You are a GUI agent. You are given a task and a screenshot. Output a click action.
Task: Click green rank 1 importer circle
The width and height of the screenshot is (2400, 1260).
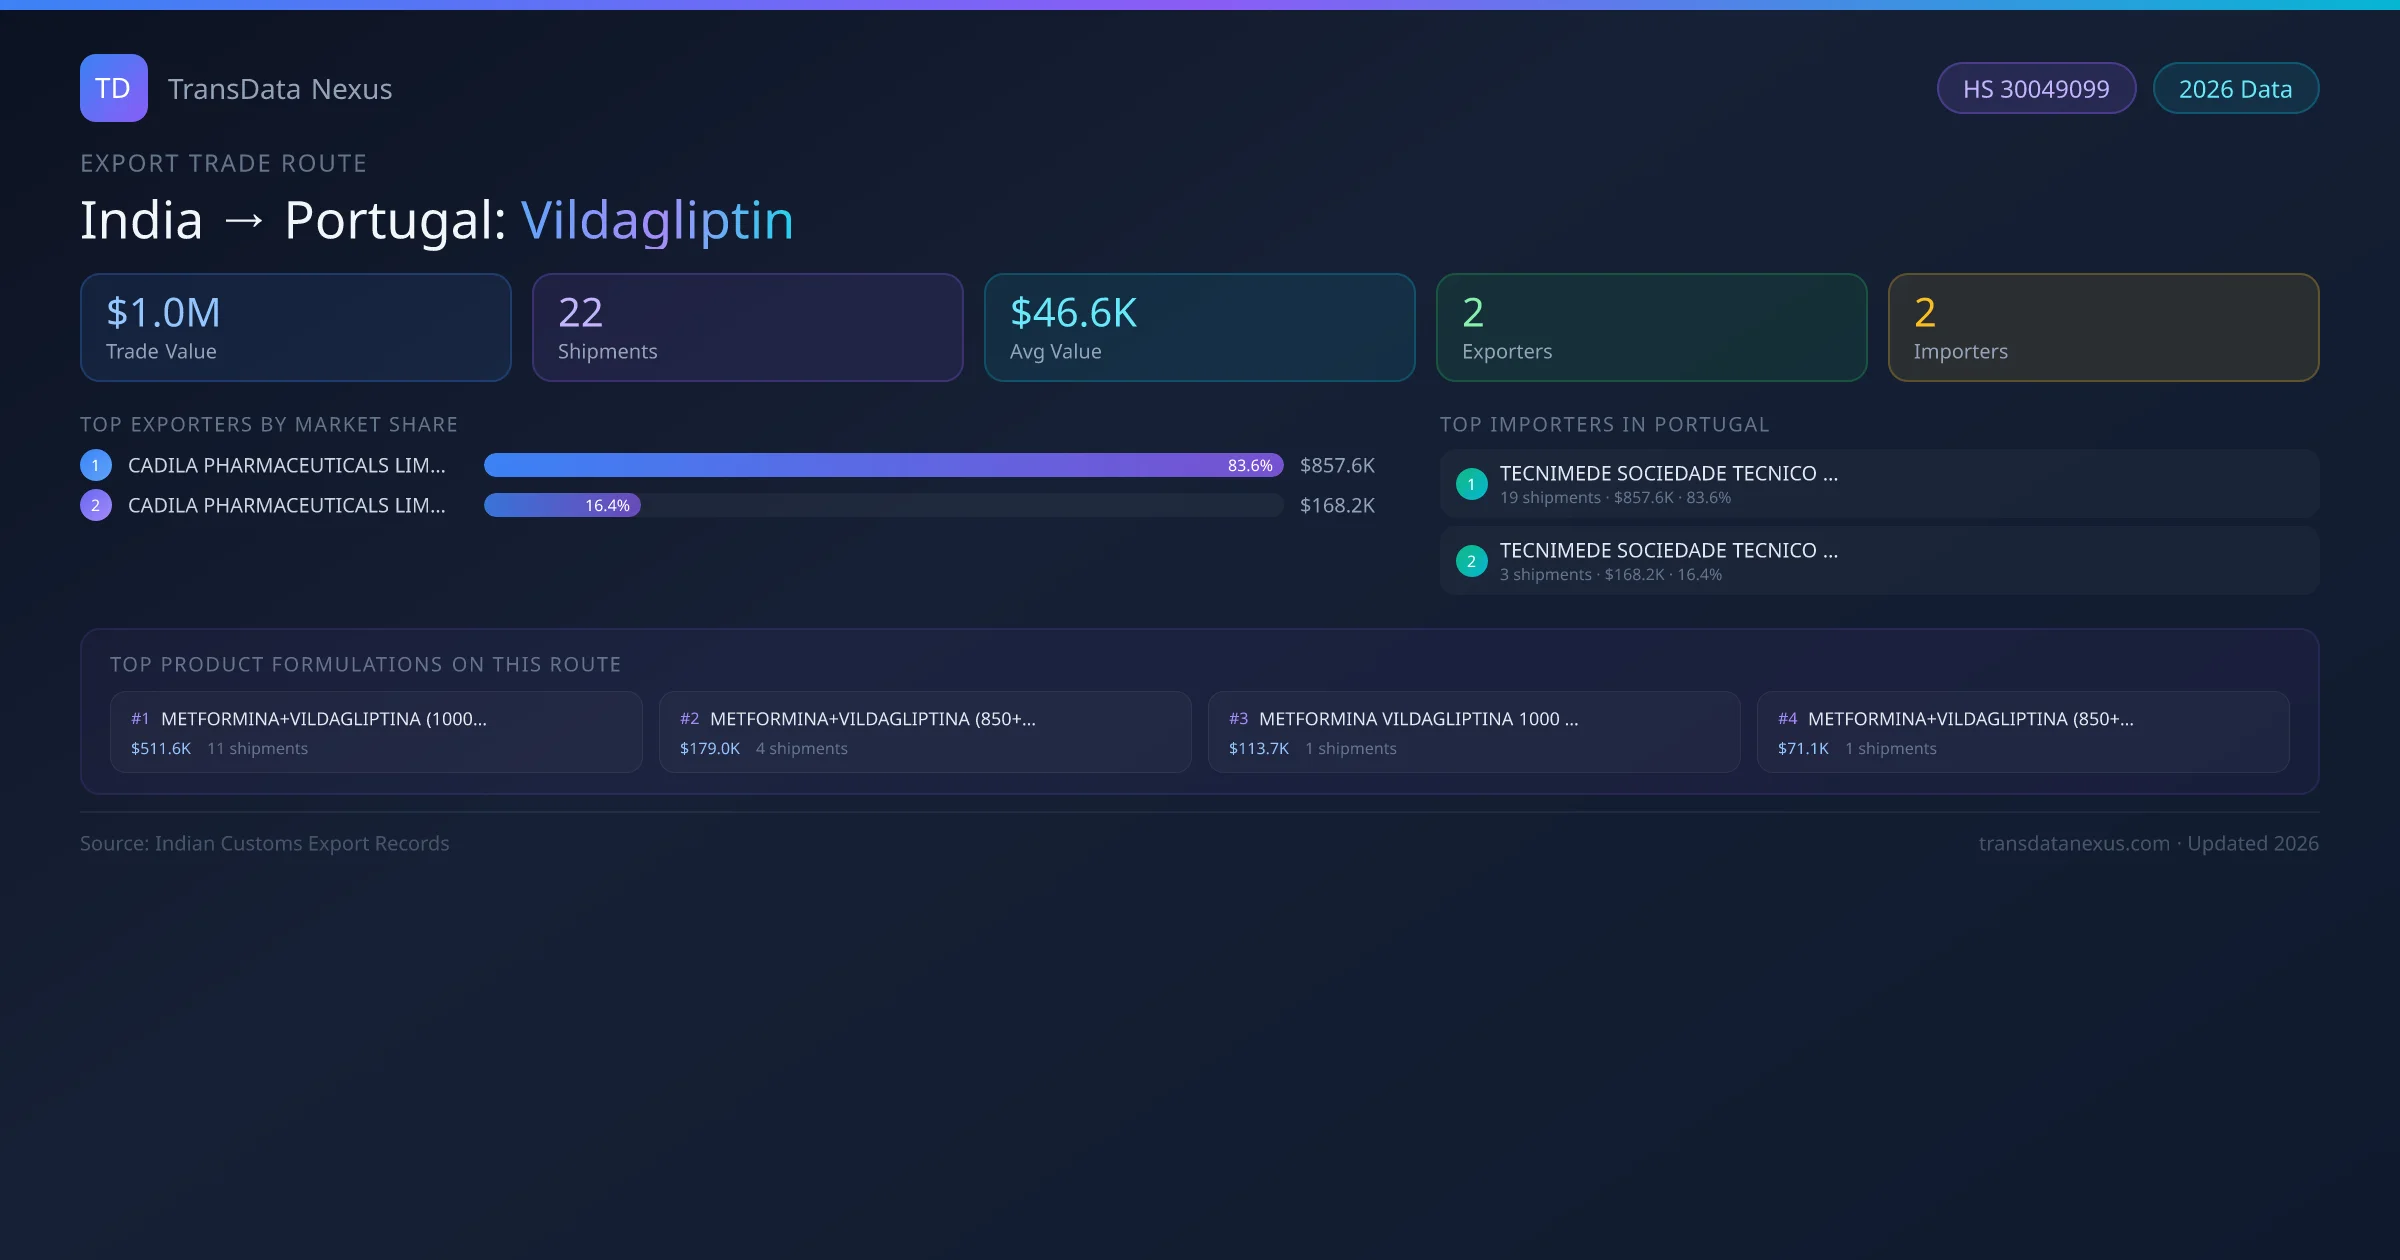point(1471,484)
